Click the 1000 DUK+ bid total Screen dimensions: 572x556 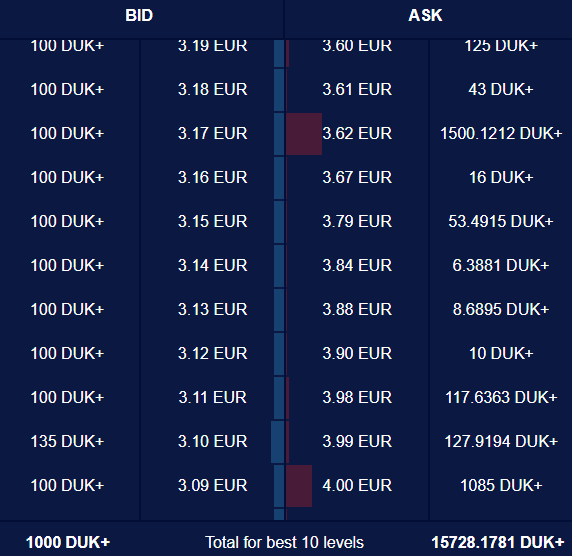tap(68, 543)
